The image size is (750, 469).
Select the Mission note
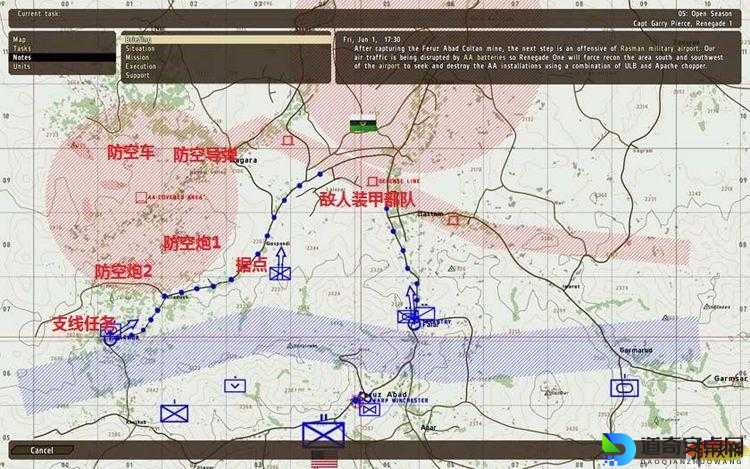(x=226, y=57)
